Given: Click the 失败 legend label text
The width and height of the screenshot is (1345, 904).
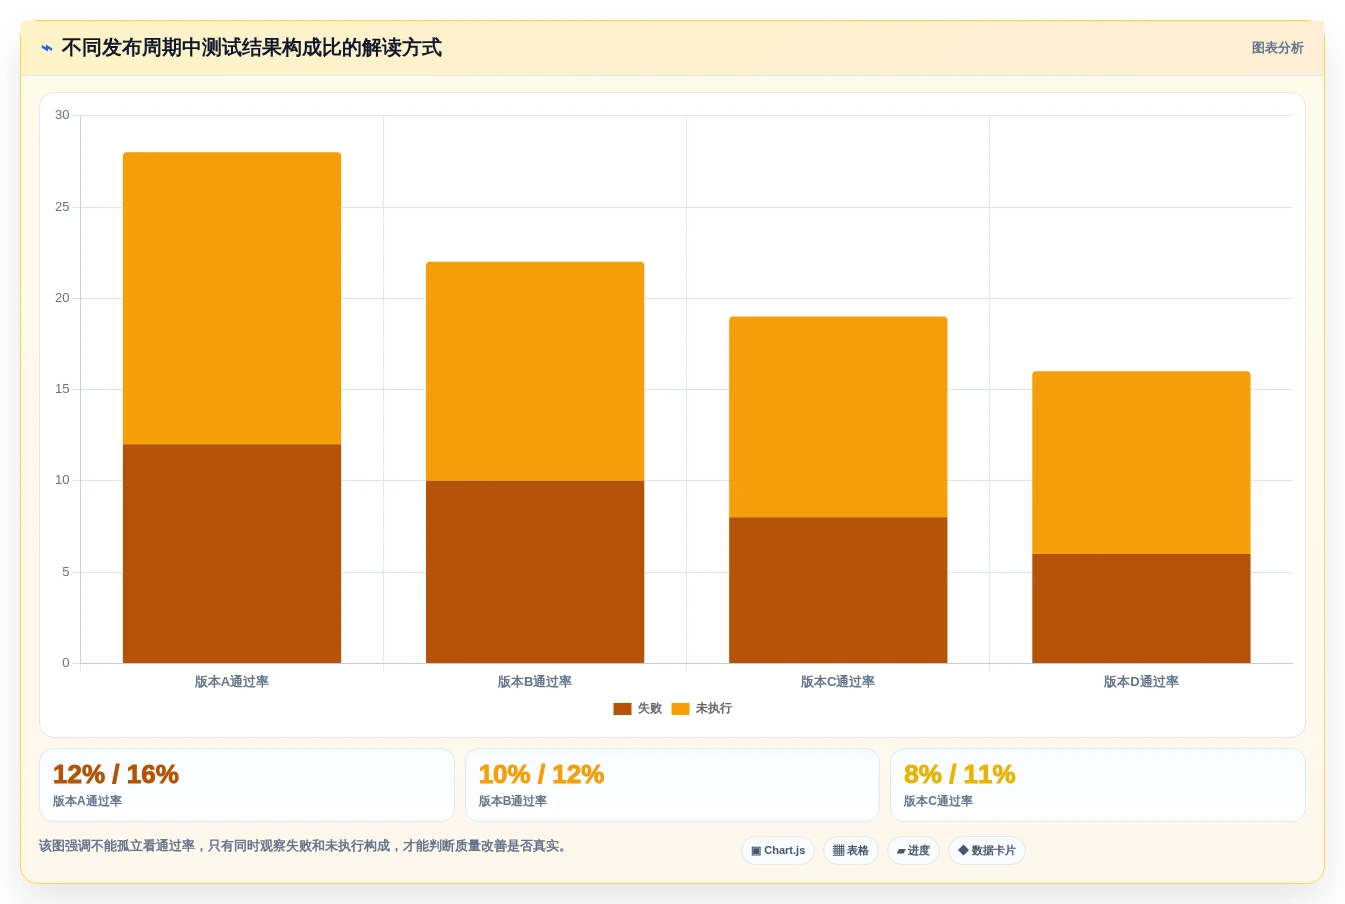Looking at the screenshot, I should click(x=650, y=709).
